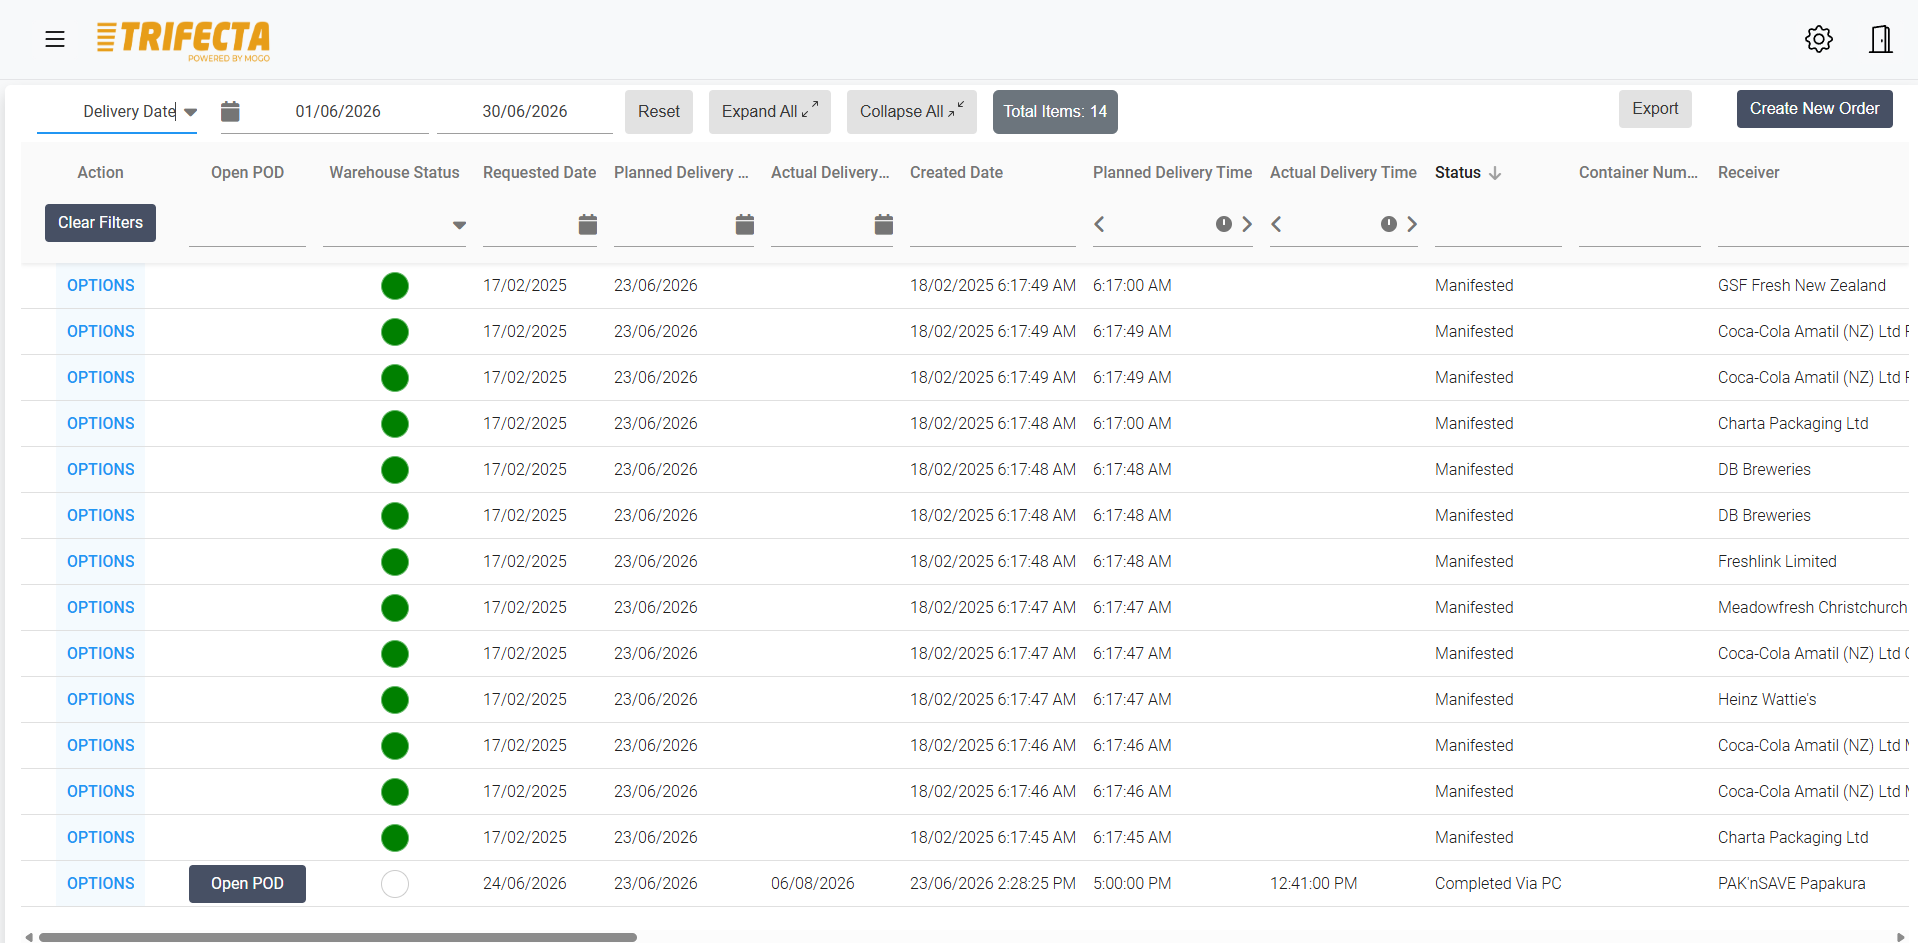Open the date range calendar icon

(230, 111)
